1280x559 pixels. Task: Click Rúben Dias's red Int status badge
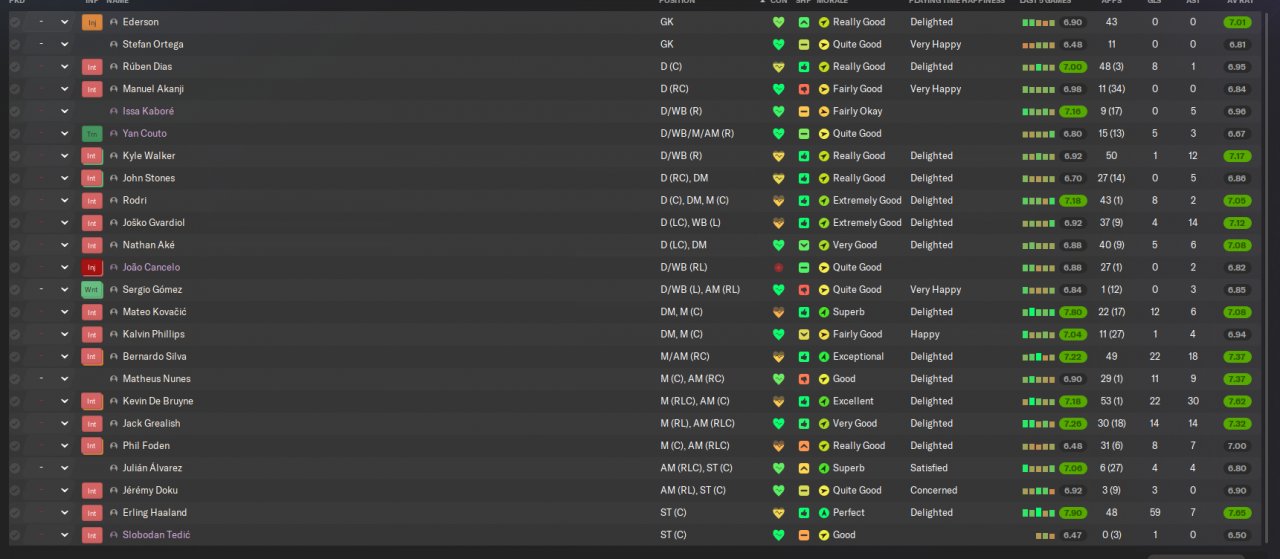pos(92,67)
